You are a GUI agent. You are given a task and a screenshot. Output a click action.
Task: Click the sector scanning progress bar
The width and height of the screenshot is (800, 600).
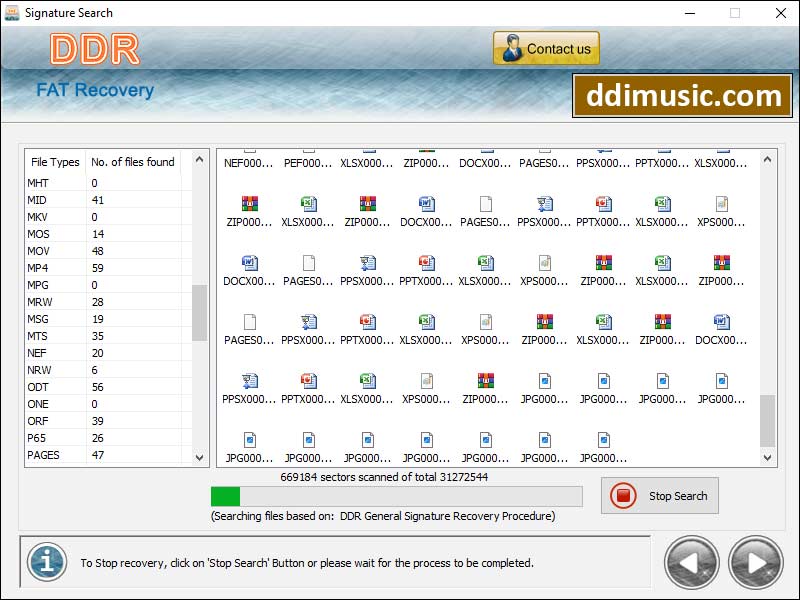click(395, 496)
